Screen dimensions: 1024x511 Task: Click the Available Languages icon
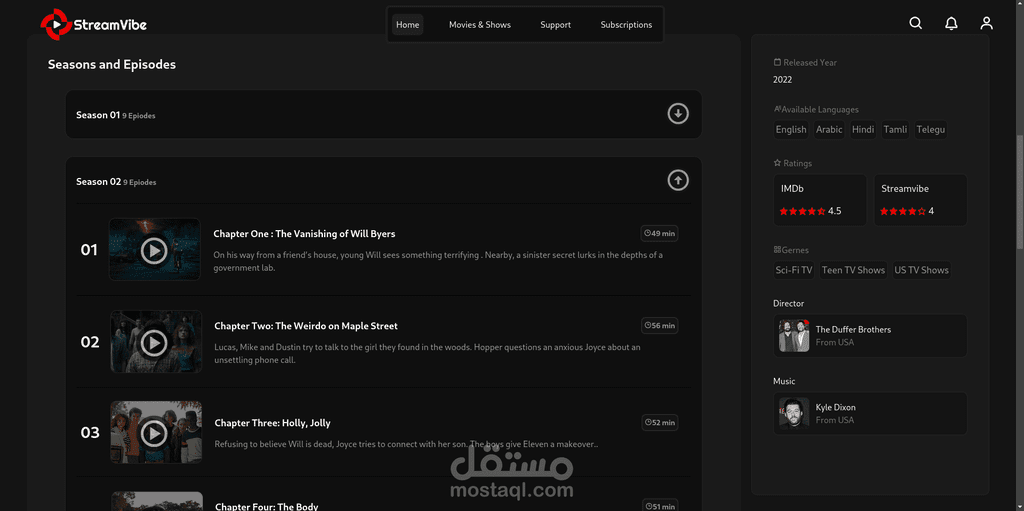pos(777,109)
